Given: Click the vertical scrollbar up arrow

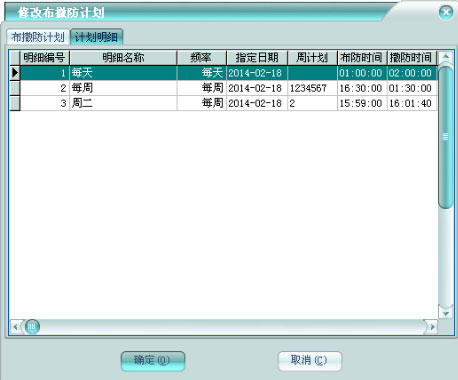Looking at the screenshot, I should [x=446, y=57].
